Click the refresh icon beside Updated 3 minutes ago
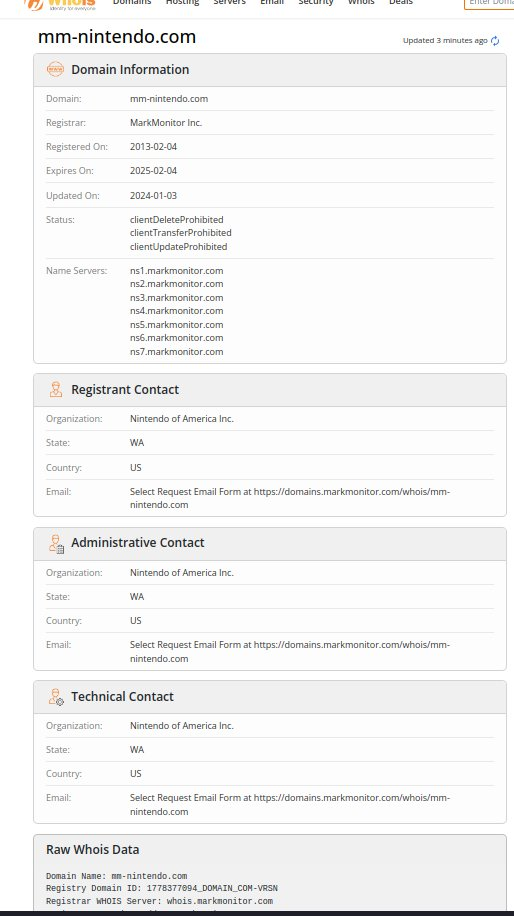Image resolution: width=514 pixels, height=916 pixels. (495, 41)
